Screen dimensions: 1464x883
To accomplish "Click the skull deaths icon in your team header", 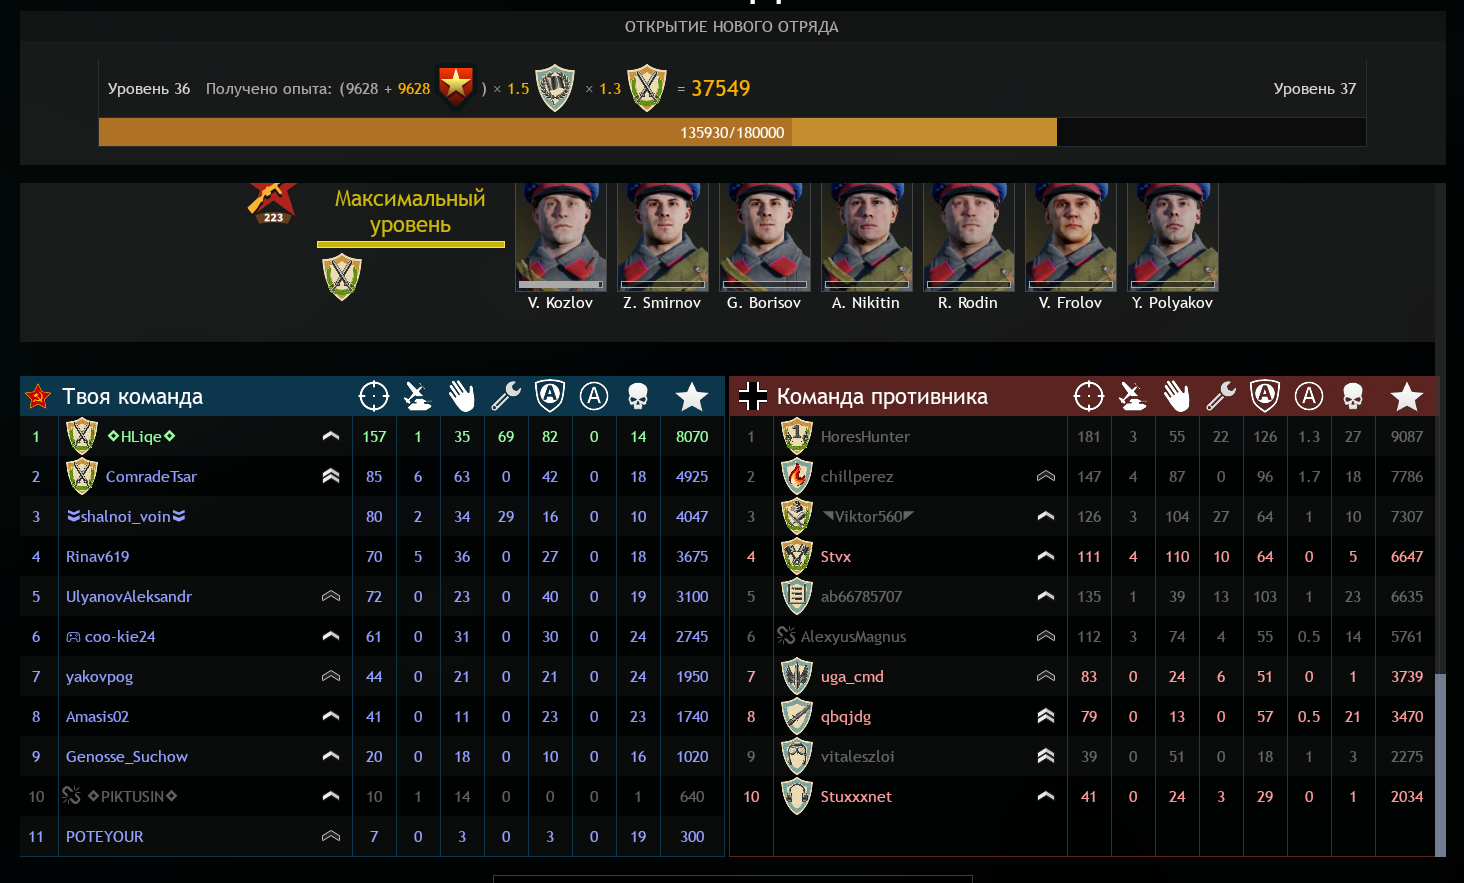I will coord(638,397).
